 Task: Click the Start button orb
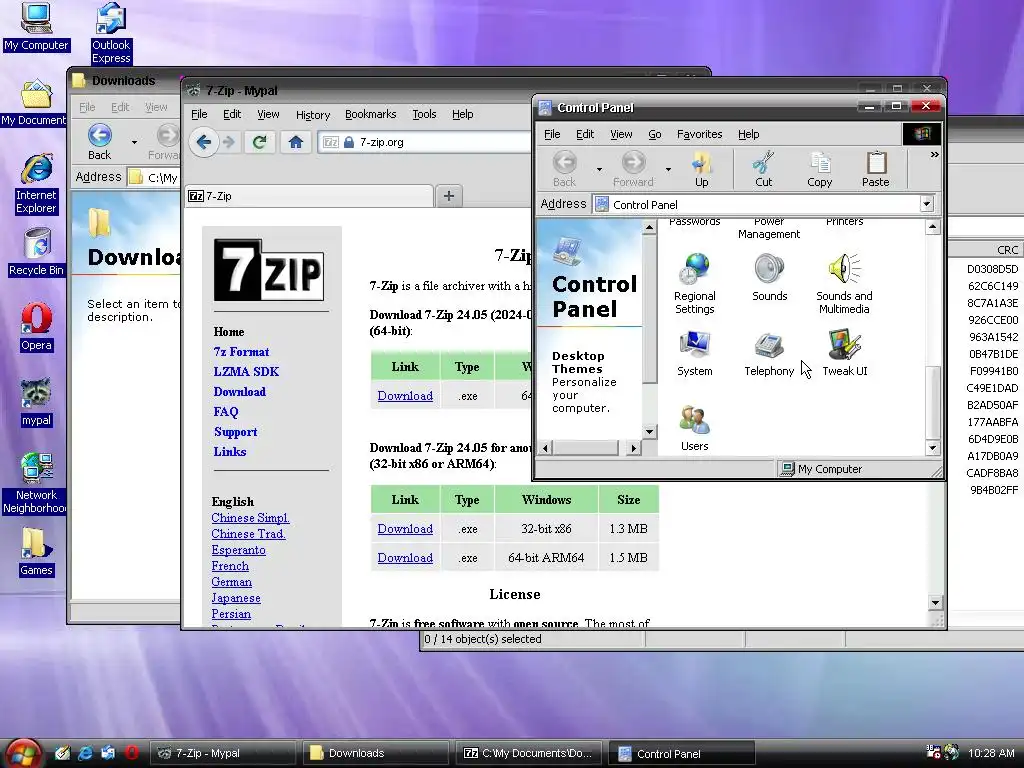point(24,753)
